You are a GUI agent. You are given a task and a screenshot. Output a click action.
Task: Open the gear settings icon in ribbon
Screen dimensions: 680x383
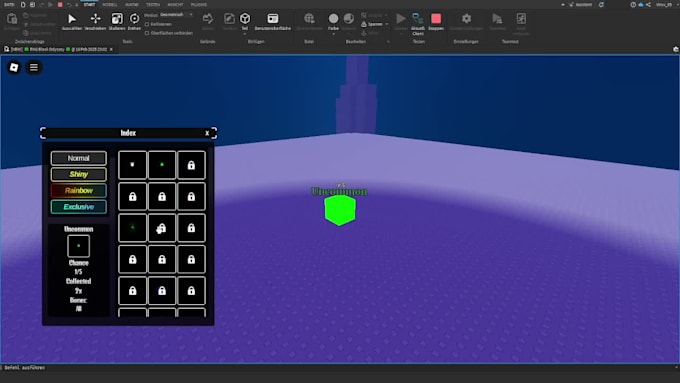pyautogui.click(x=466, y=19)
